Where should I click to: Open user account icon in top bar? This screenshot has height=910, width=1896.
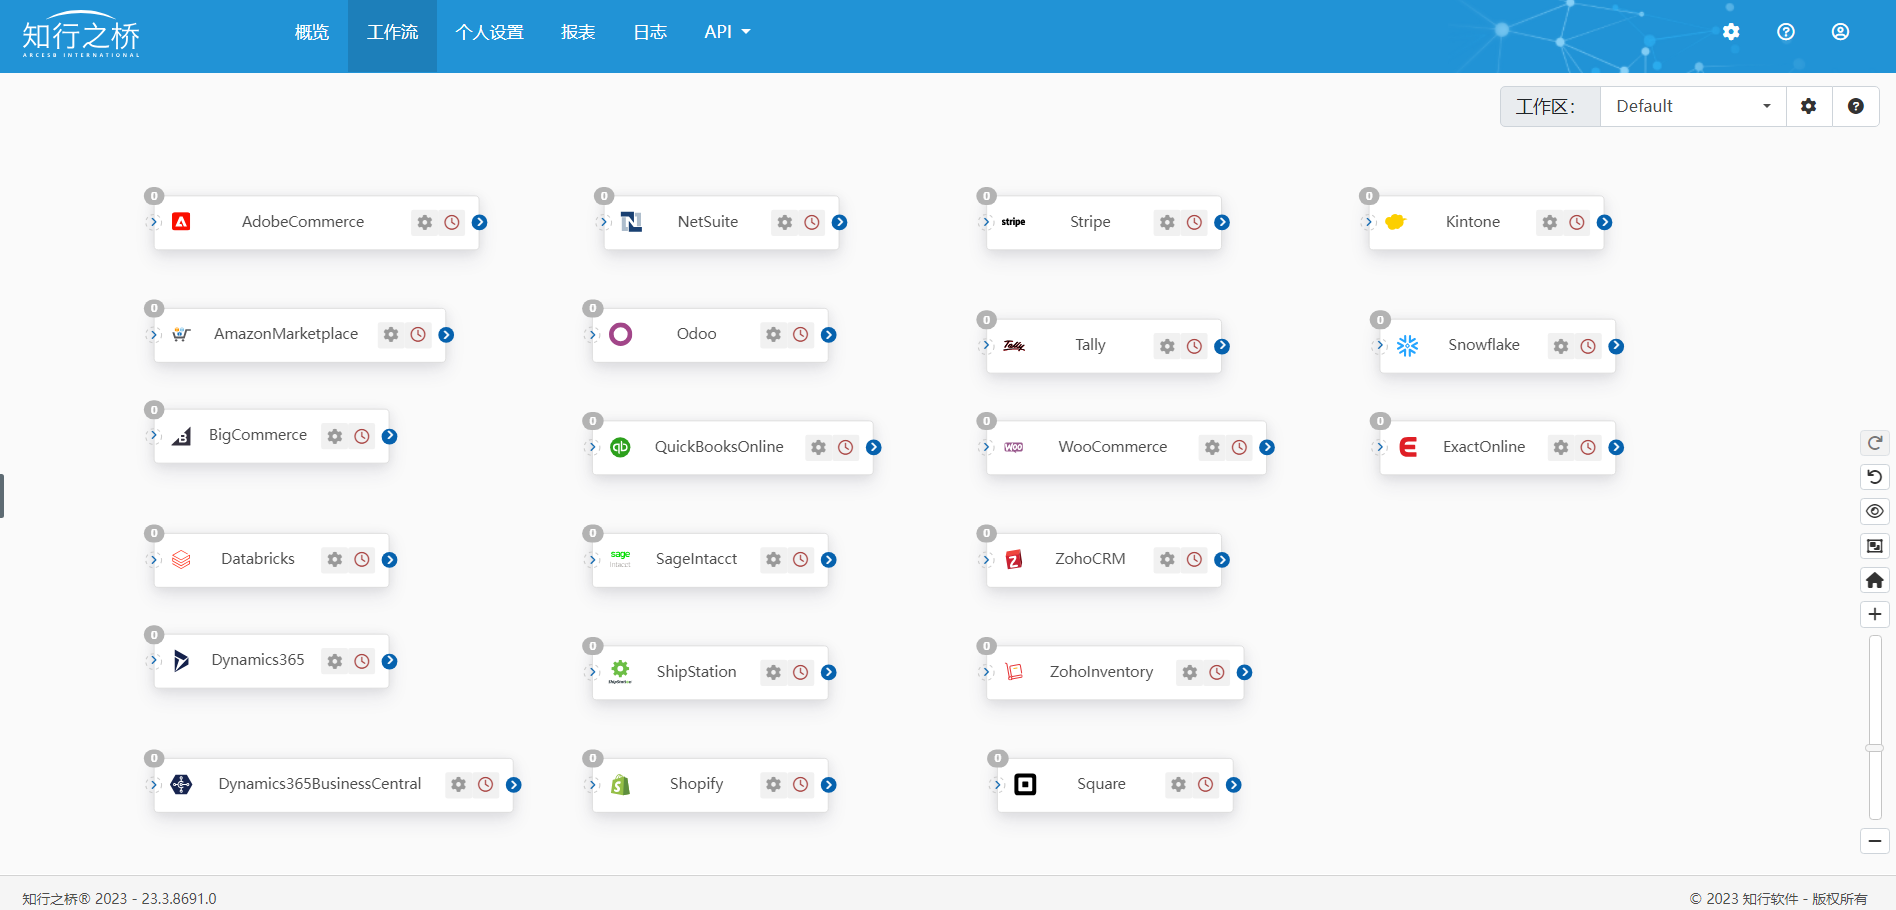[1840, 32]
